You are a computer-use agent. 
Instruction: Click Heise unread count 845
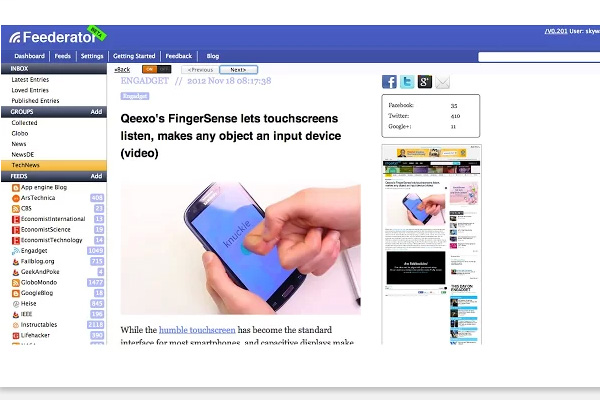pyautogui.click(x=97, y=304)
